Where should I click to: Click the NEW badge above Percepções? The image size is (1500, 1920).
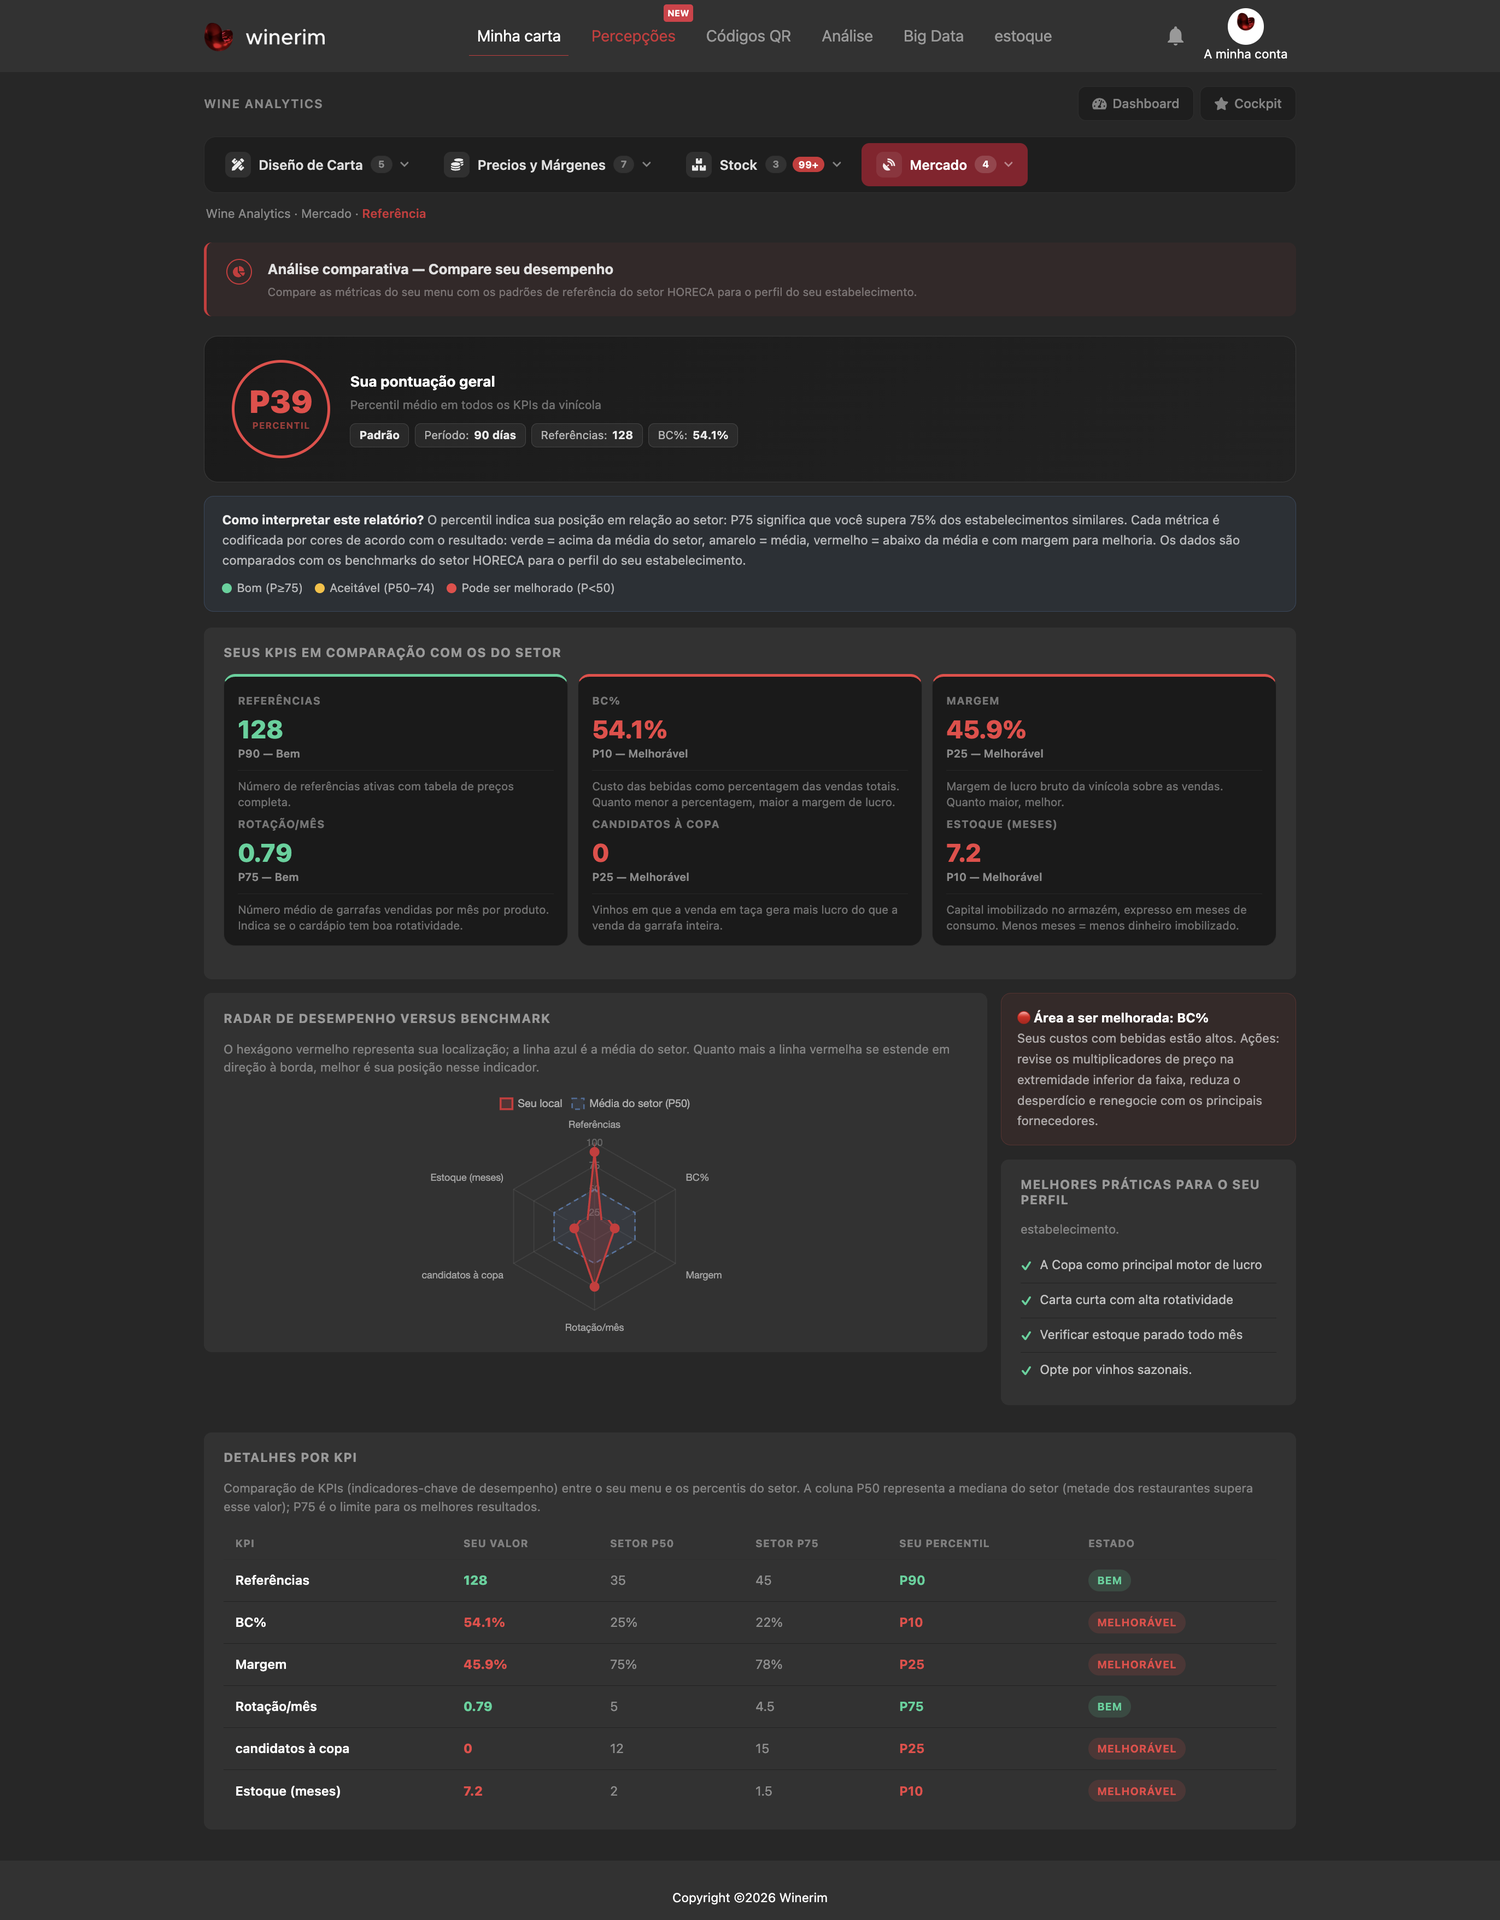pos(678,13)
